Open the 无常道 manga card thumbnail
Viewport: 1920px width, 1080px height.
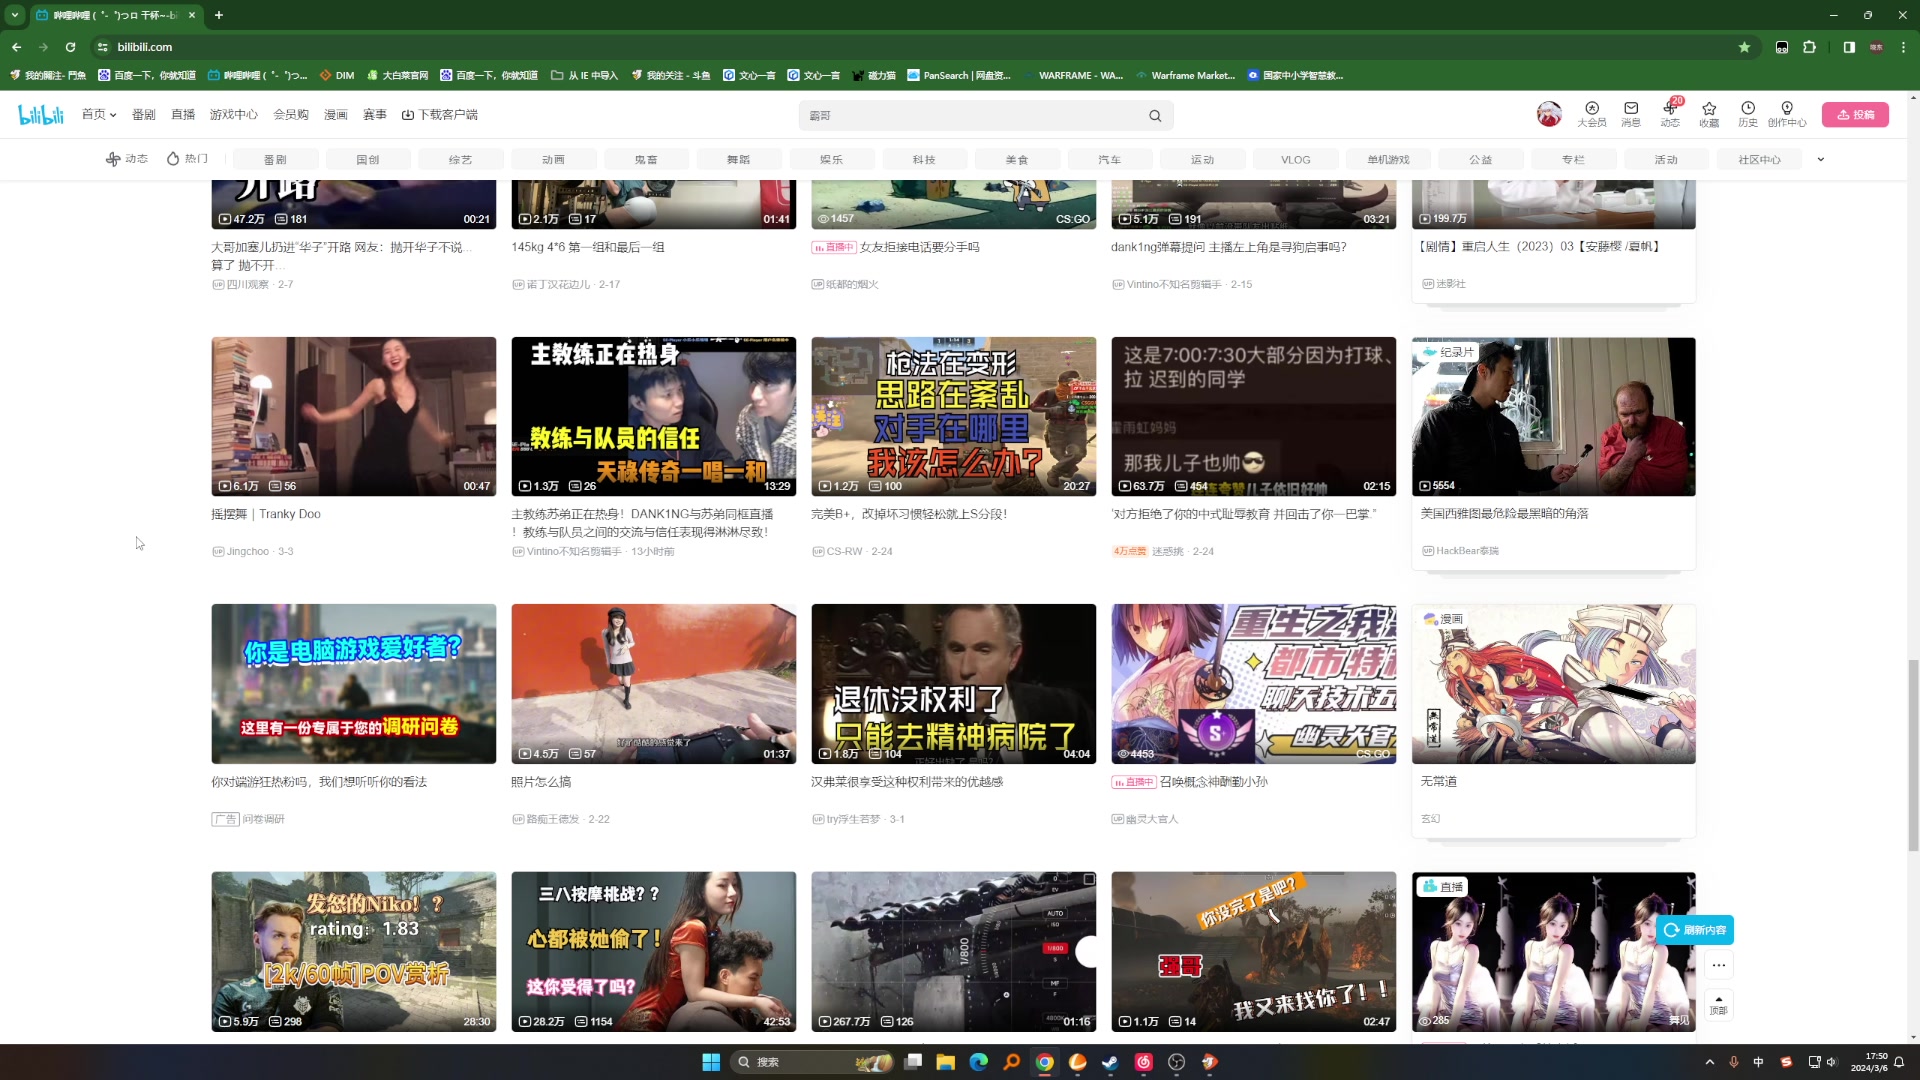[1553, 683]
